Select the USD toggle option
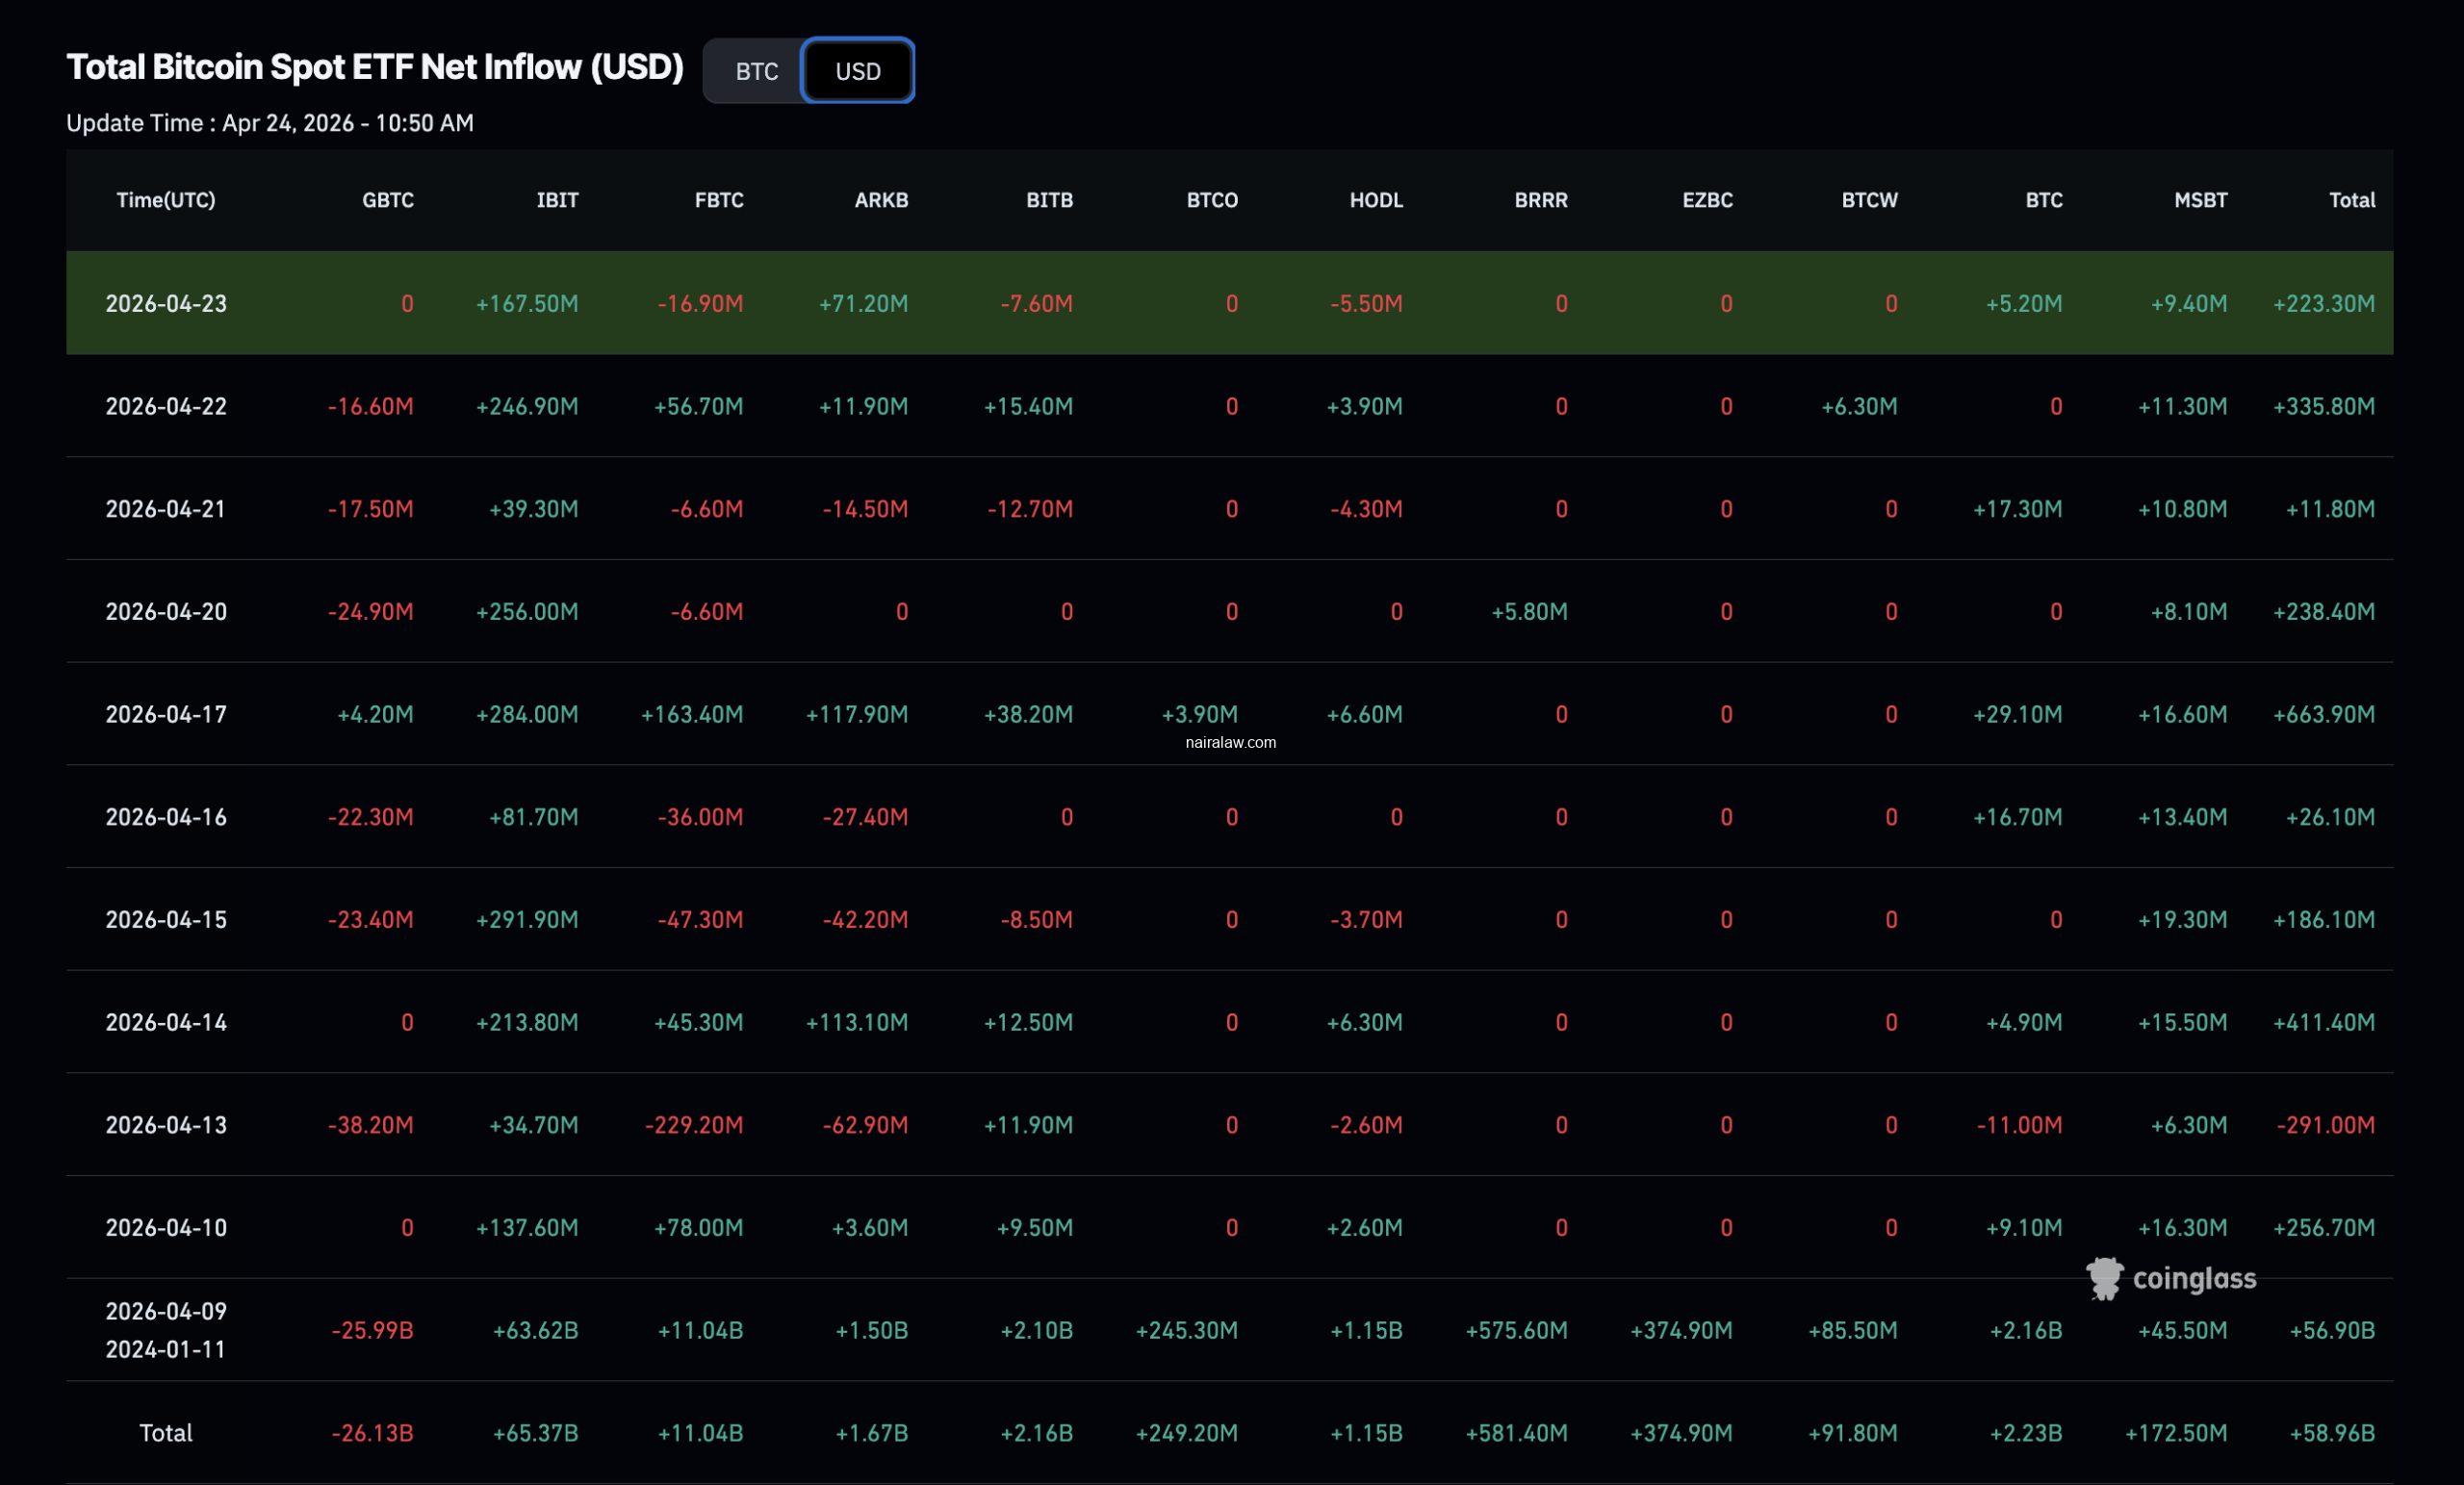The image size is (2464, 1485). click(857, 71)
